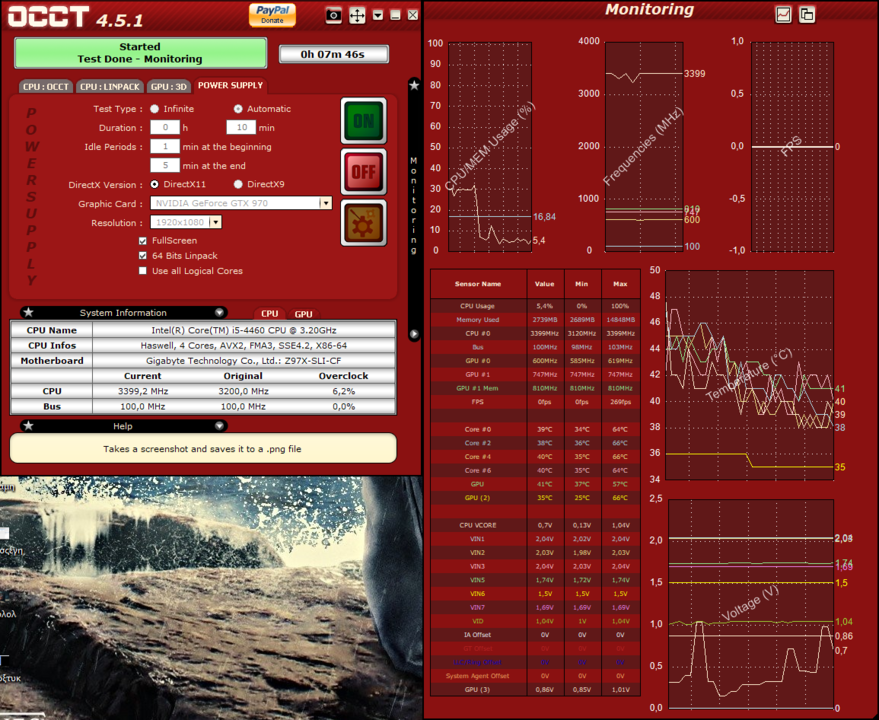This screenshot has width=879, height=720.
Task: Choose the DirectX11 radio button
Action: (155, 184)
